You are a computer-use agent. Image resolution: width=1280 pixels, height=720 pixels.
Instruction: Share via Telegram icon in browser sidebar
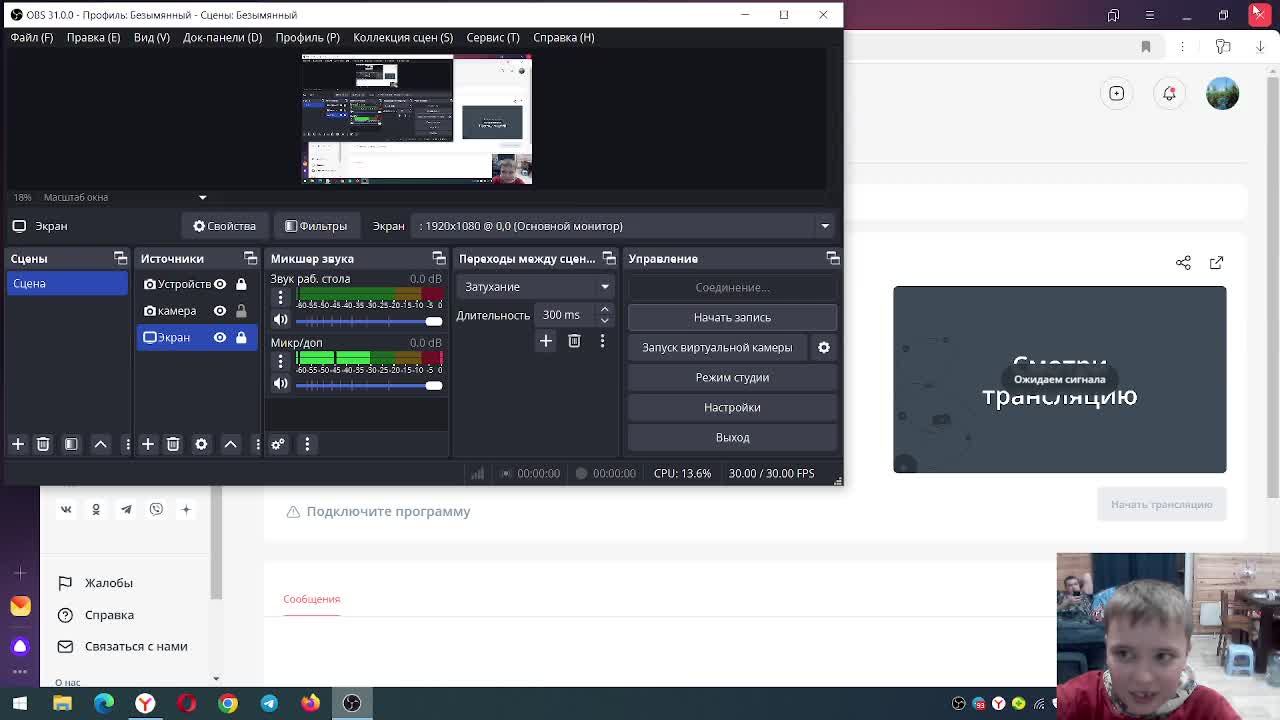126,509
